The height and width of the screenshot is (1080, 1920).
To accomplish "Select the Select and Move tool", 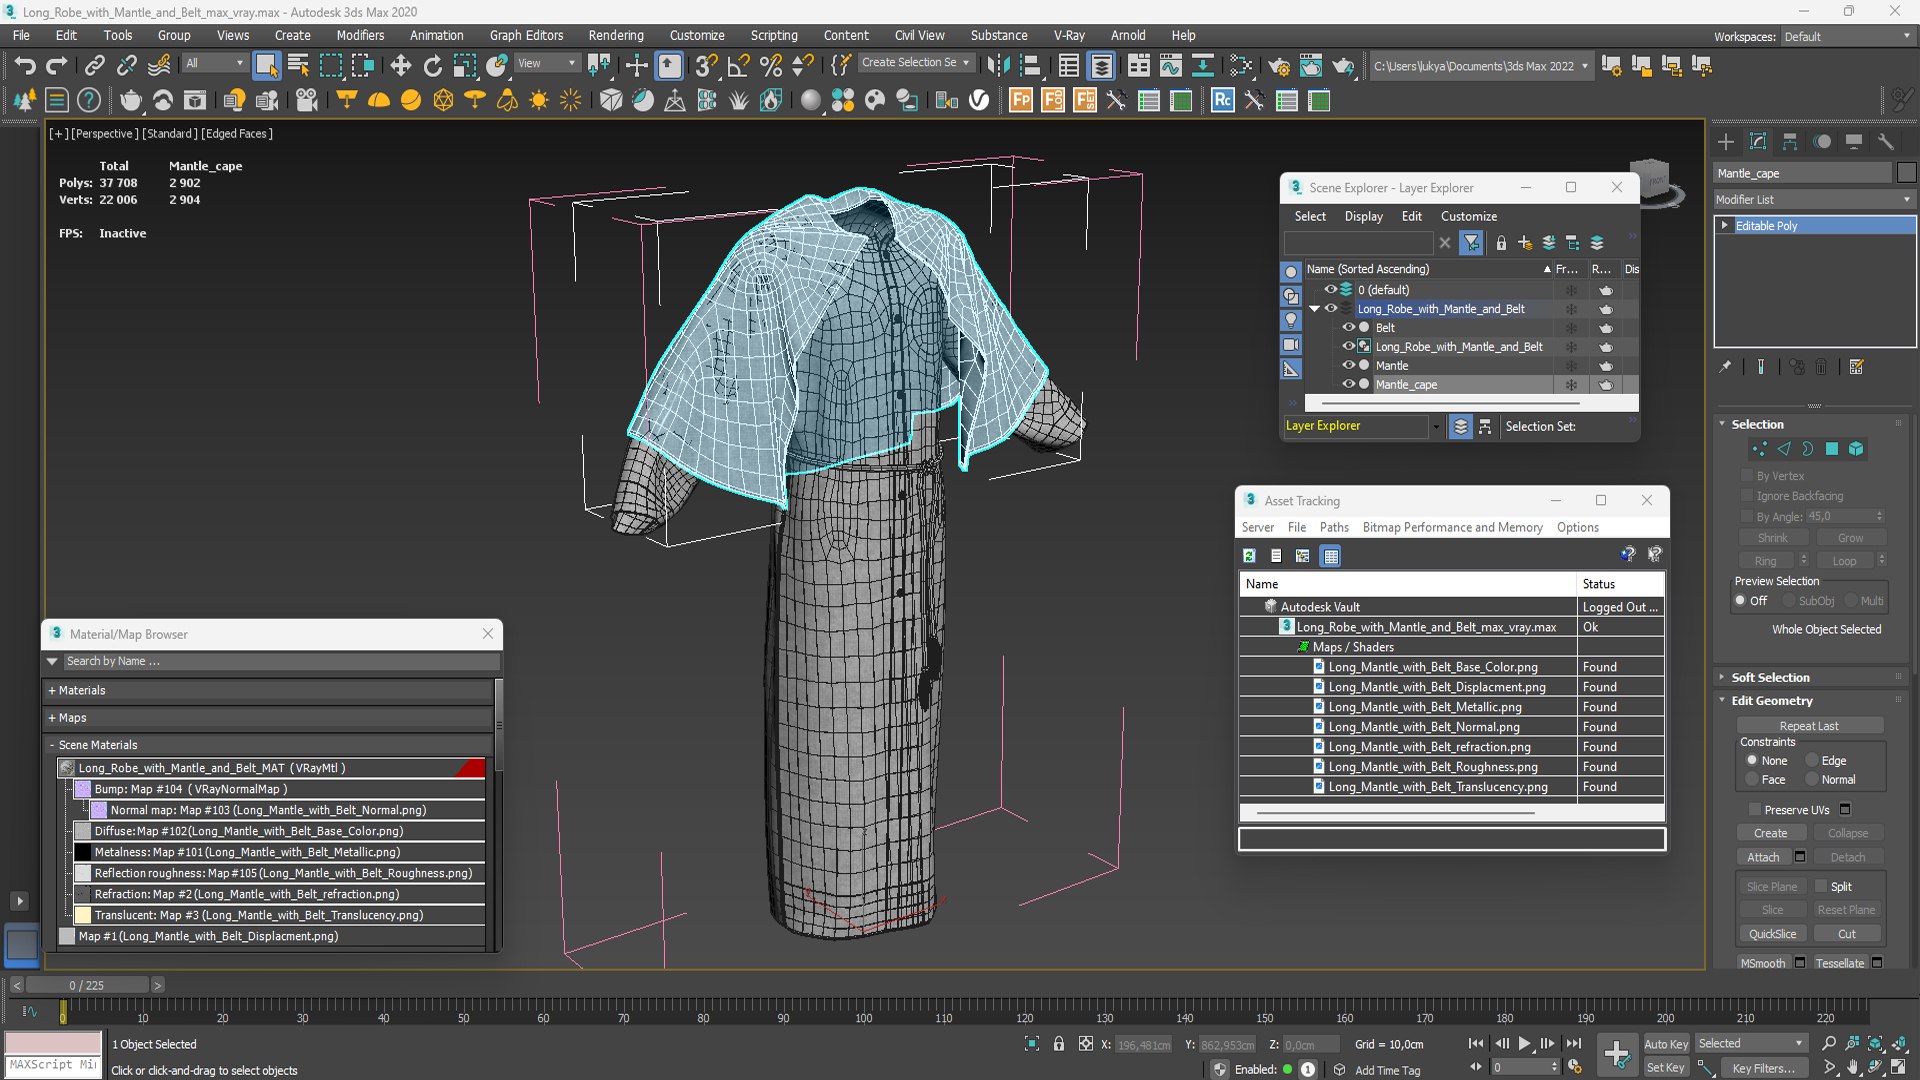I will 401,66.
